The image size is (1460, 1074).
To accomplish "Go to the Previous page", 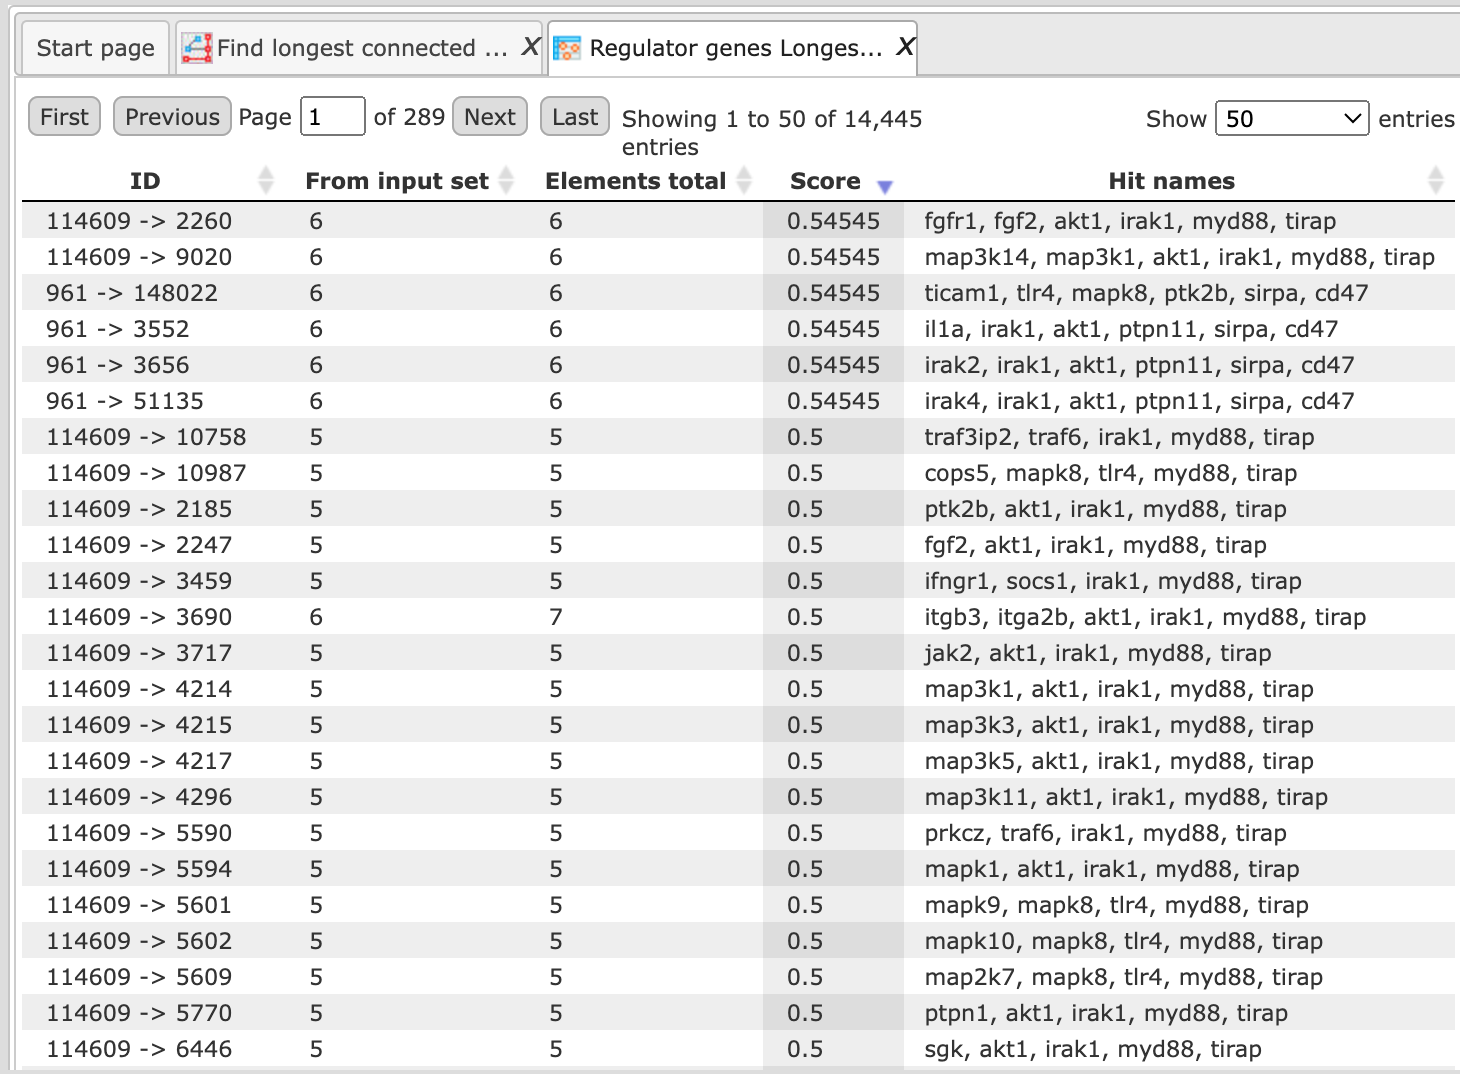I will (172, 117).
